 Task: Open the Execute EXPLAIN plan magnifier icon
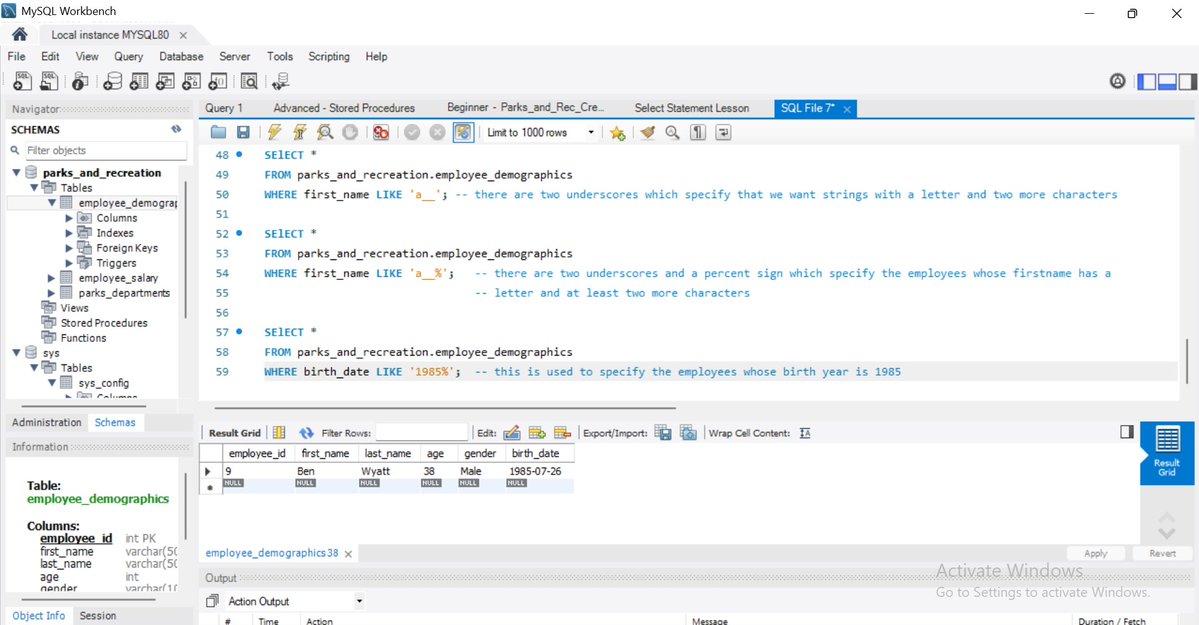[x=324, y=132]
